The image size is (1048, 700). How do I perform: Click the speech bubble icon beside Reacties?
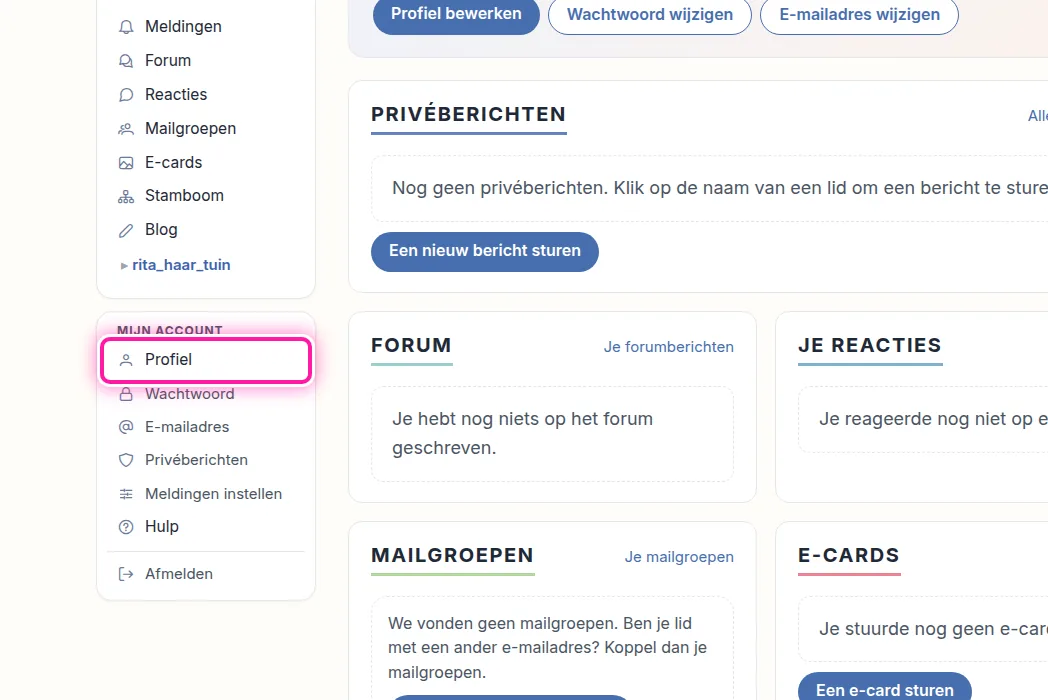coord(126,95)
